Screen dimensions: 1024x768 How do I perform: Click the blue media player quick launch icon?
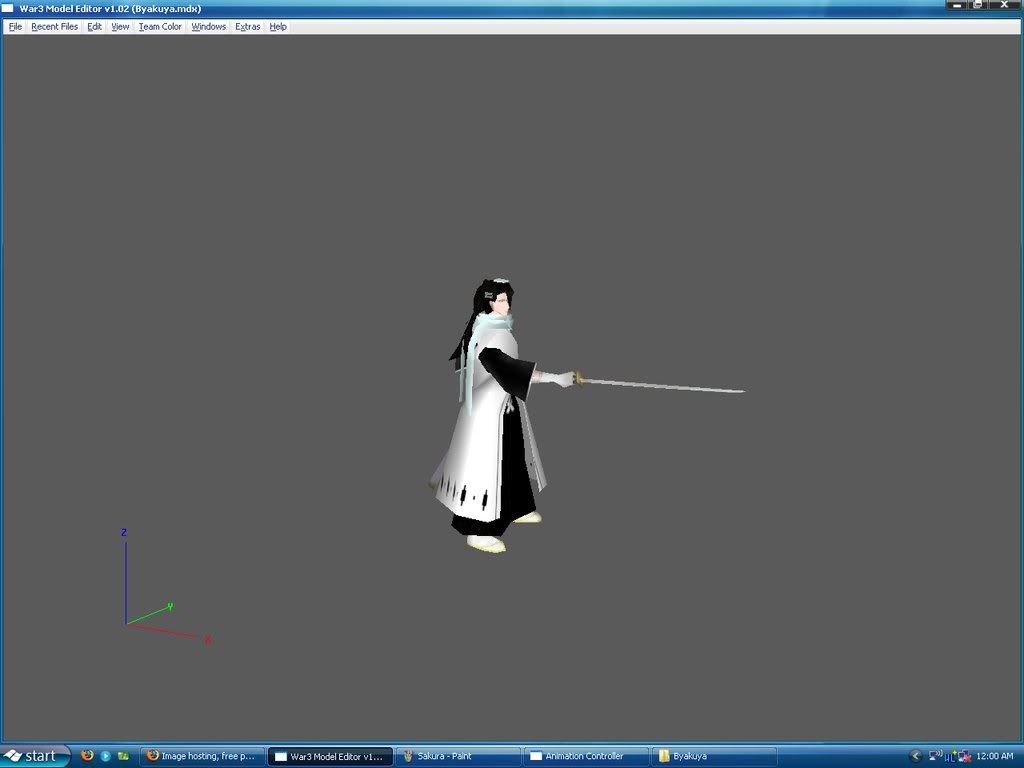point(105,756)
